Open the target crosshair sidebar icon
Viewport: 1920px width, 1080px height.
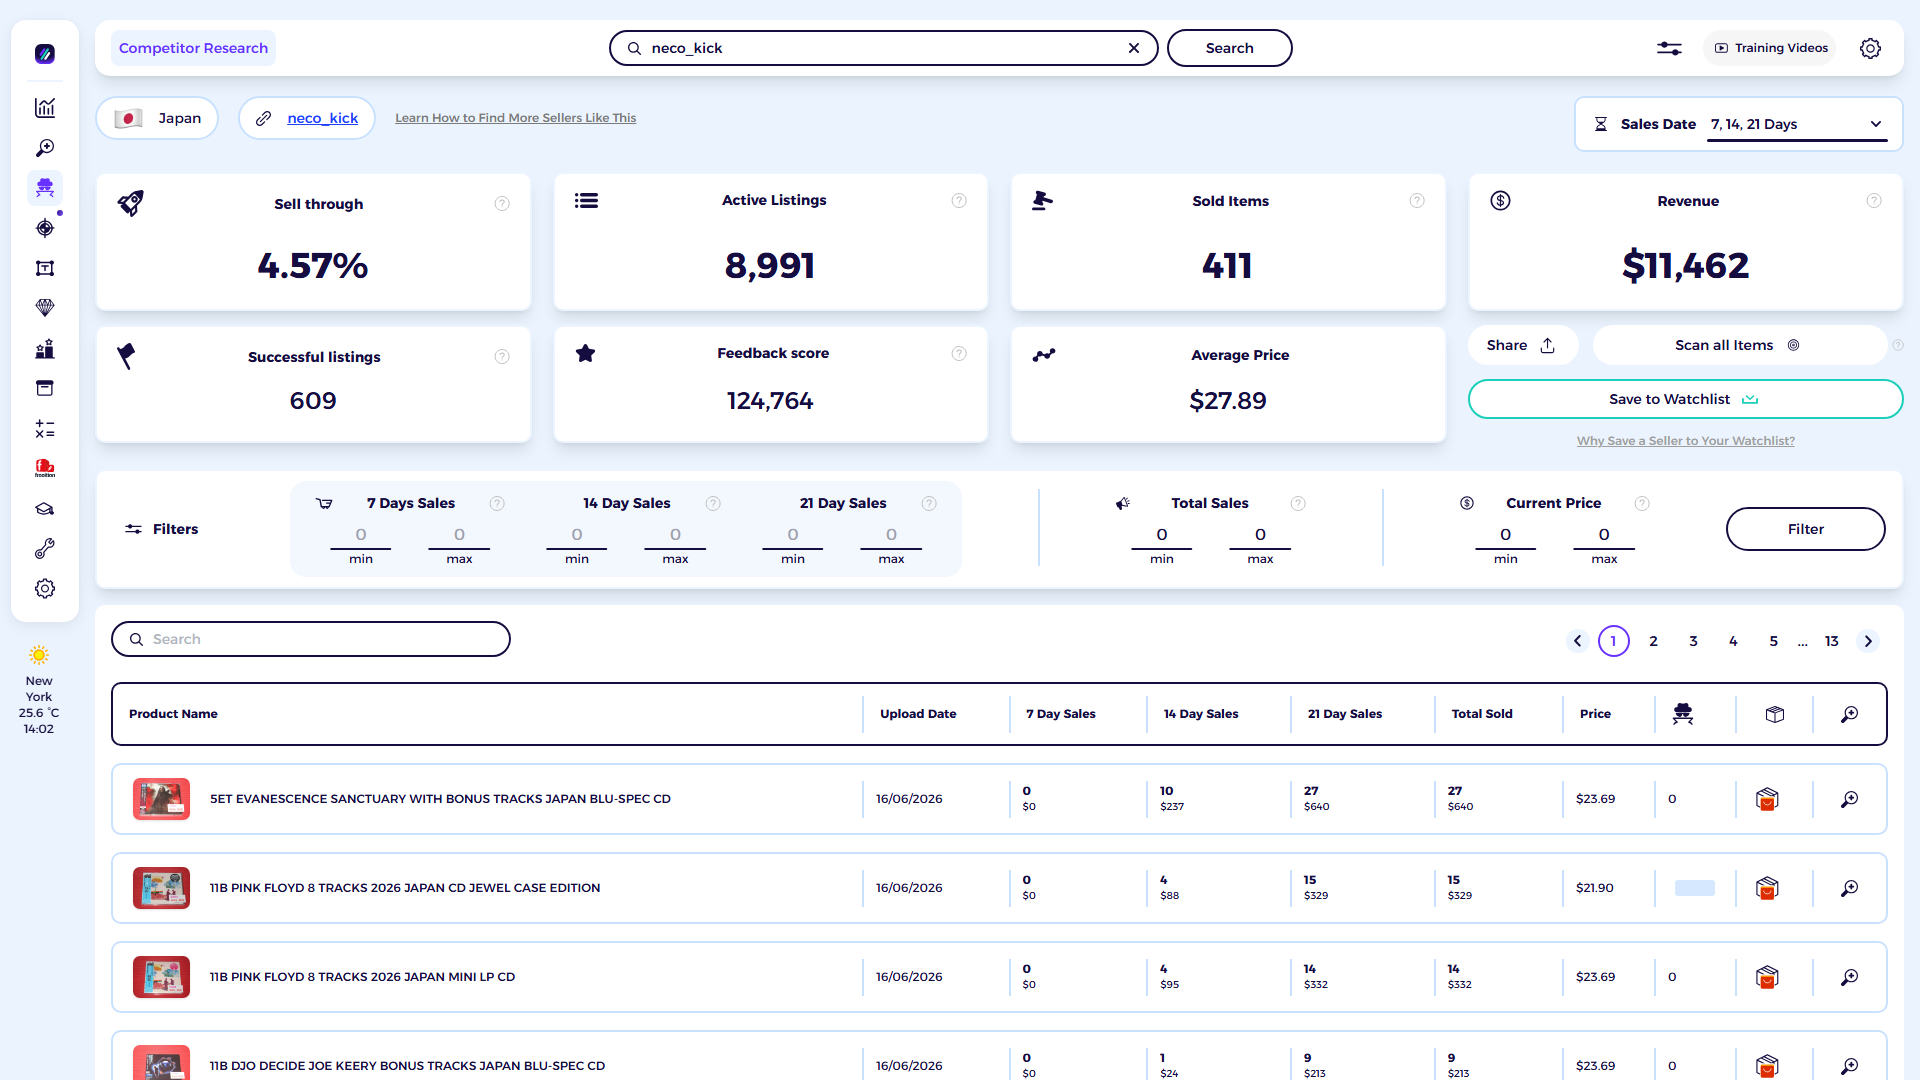click(x=45, y=228)
